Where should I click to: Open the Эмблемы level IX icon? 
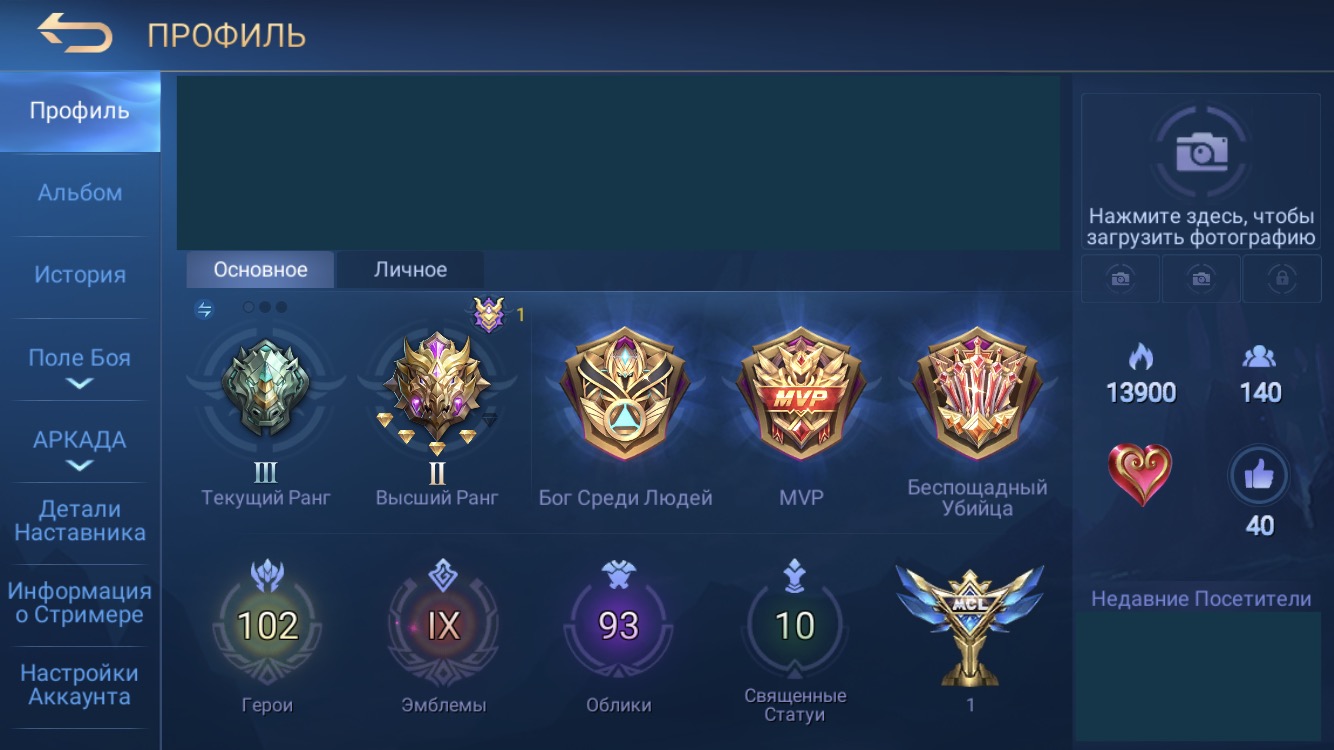[443, 626]
